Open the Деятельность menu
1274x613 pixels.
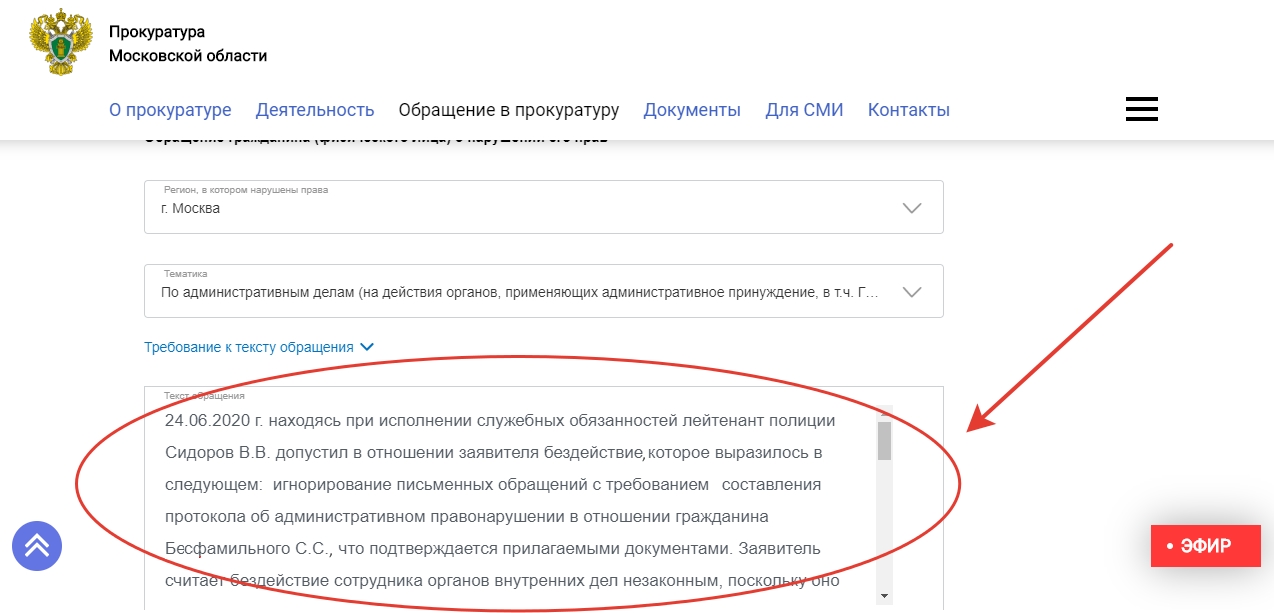click(x=315, y=110)
